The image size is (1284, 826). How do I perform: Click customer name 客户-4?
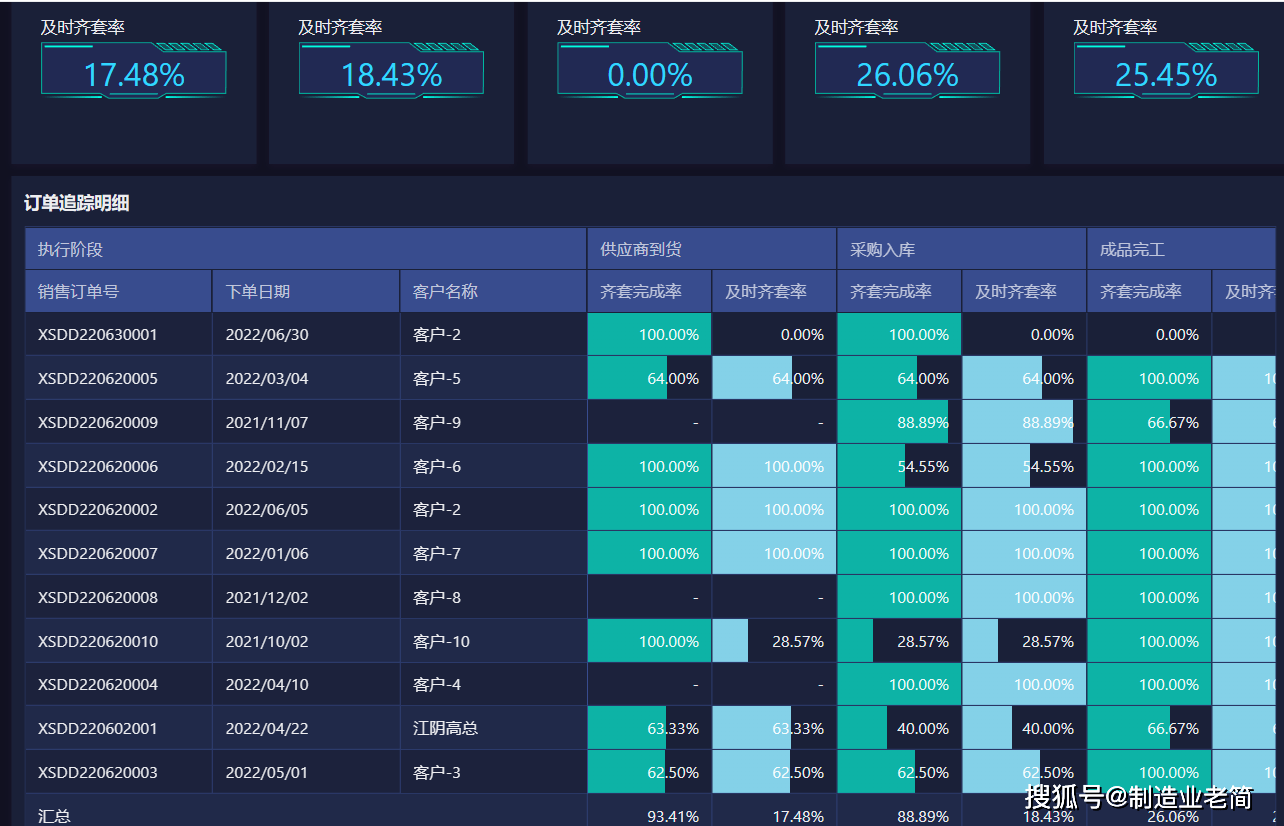[x=437, y=685]
